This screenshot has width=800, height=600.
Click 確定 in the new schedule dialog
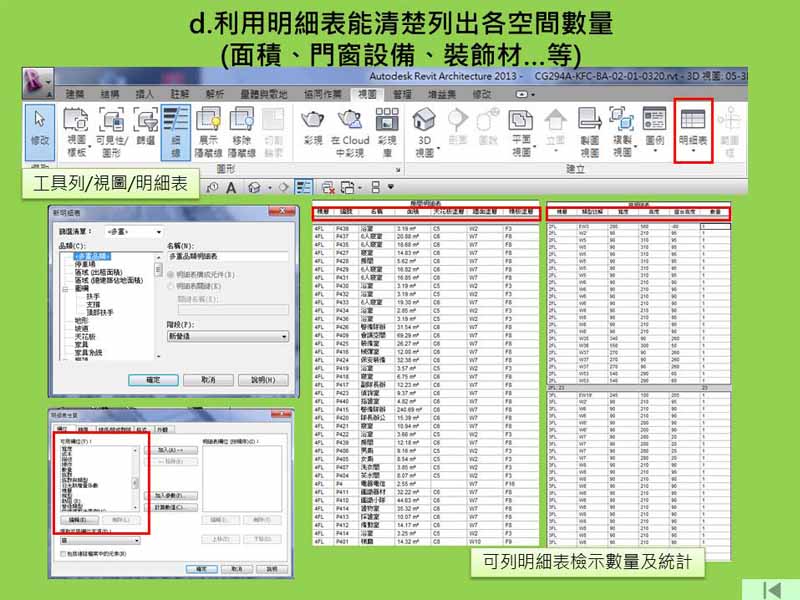tap(153, 380)
